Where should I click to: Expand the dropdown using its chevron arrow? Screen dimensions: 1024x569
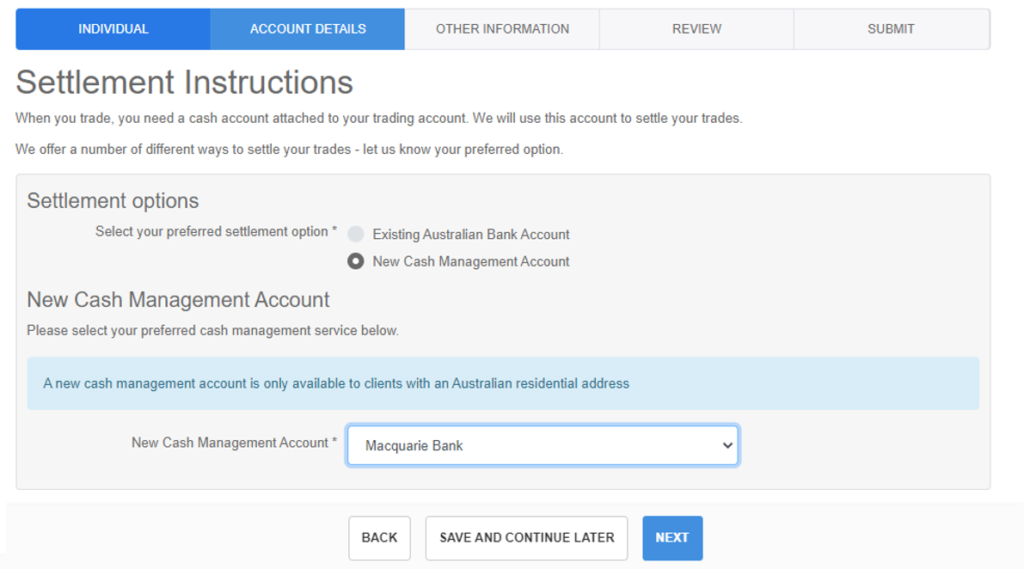click(727, 446)
